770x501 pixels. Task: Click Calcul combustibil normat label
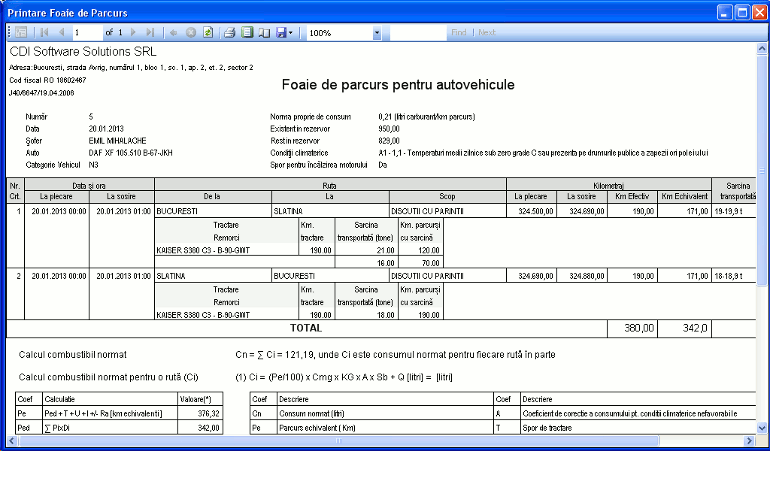coord(73,355)
